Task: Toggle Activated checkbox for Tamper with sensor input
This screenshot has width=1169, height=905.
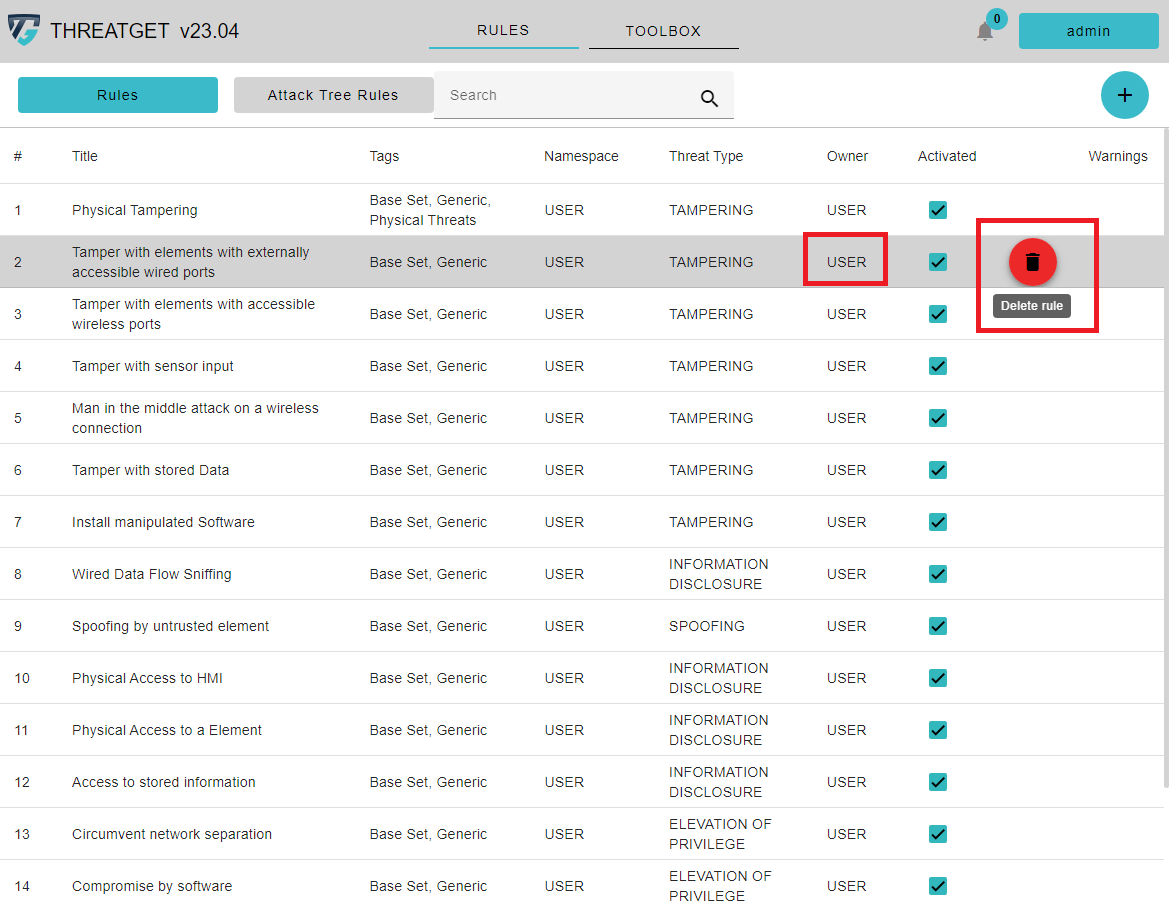Action: pos(937,366)
